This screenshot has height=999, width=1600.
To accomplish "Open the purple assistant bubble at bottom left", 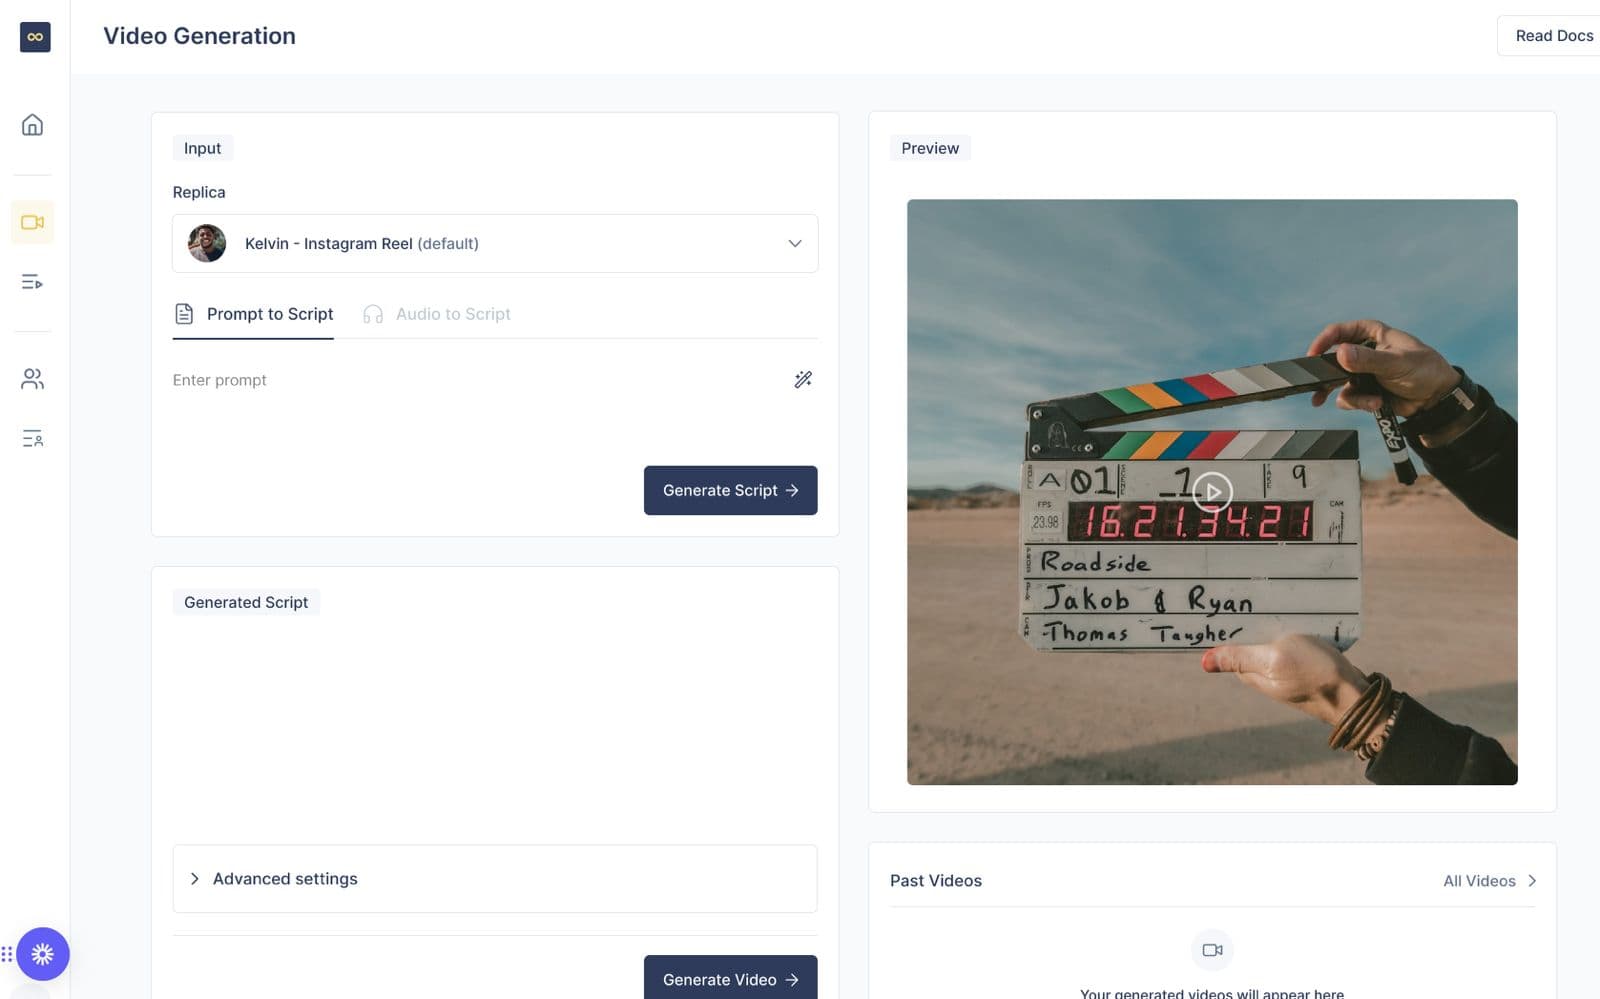I will (x=42, y=954).
